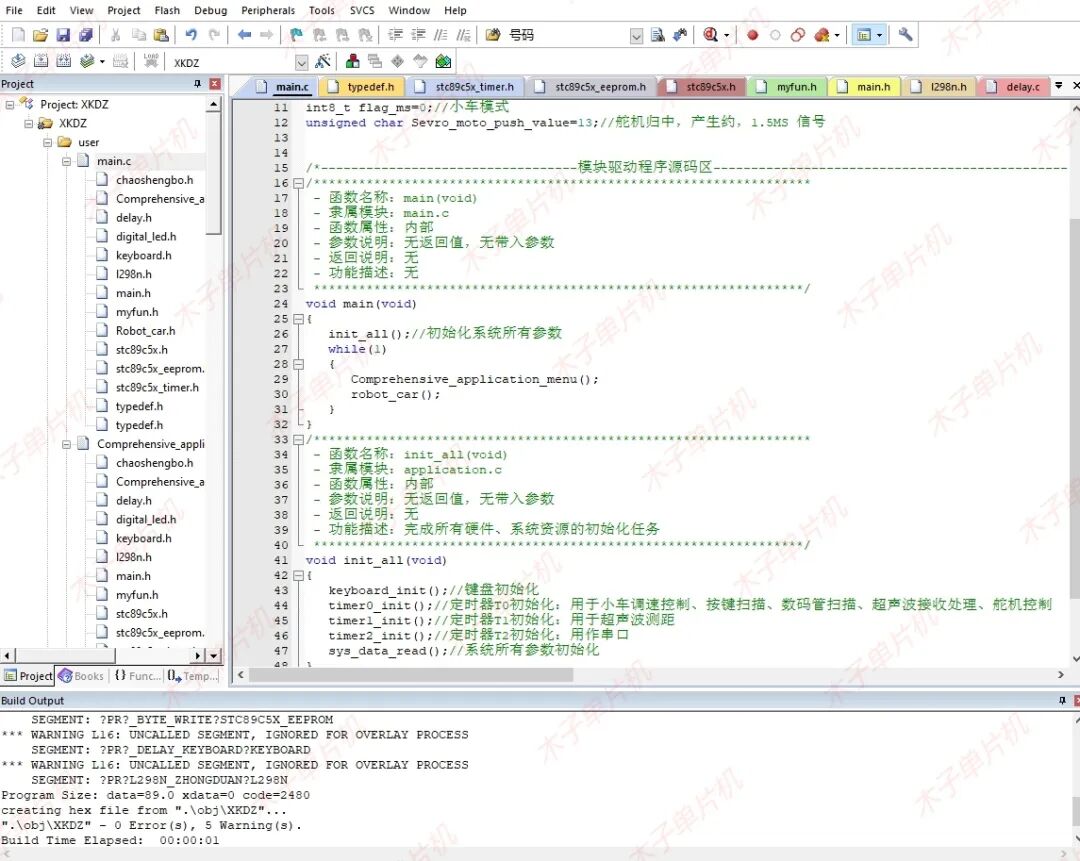Select Robot_car.h in project tree

145,331
